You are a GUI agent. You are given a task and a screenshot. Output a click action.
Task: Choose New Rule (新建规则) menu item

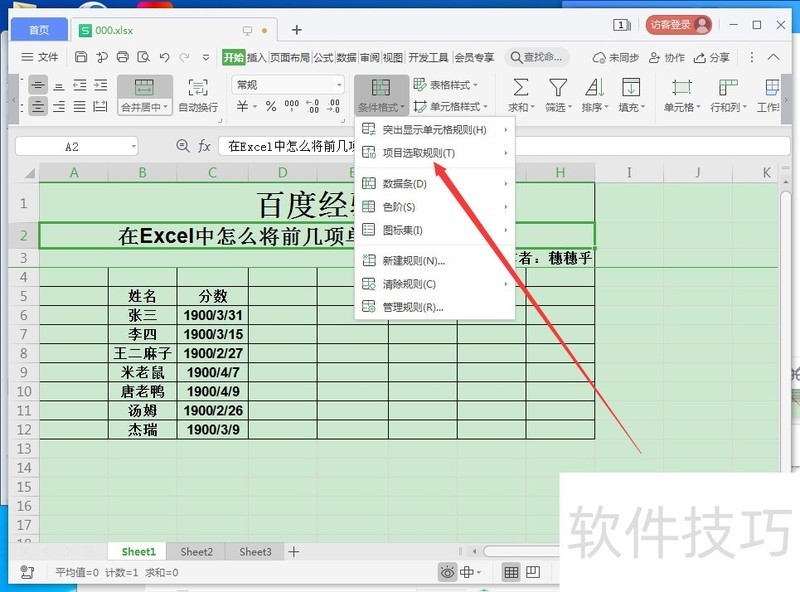tap(435, 261)
